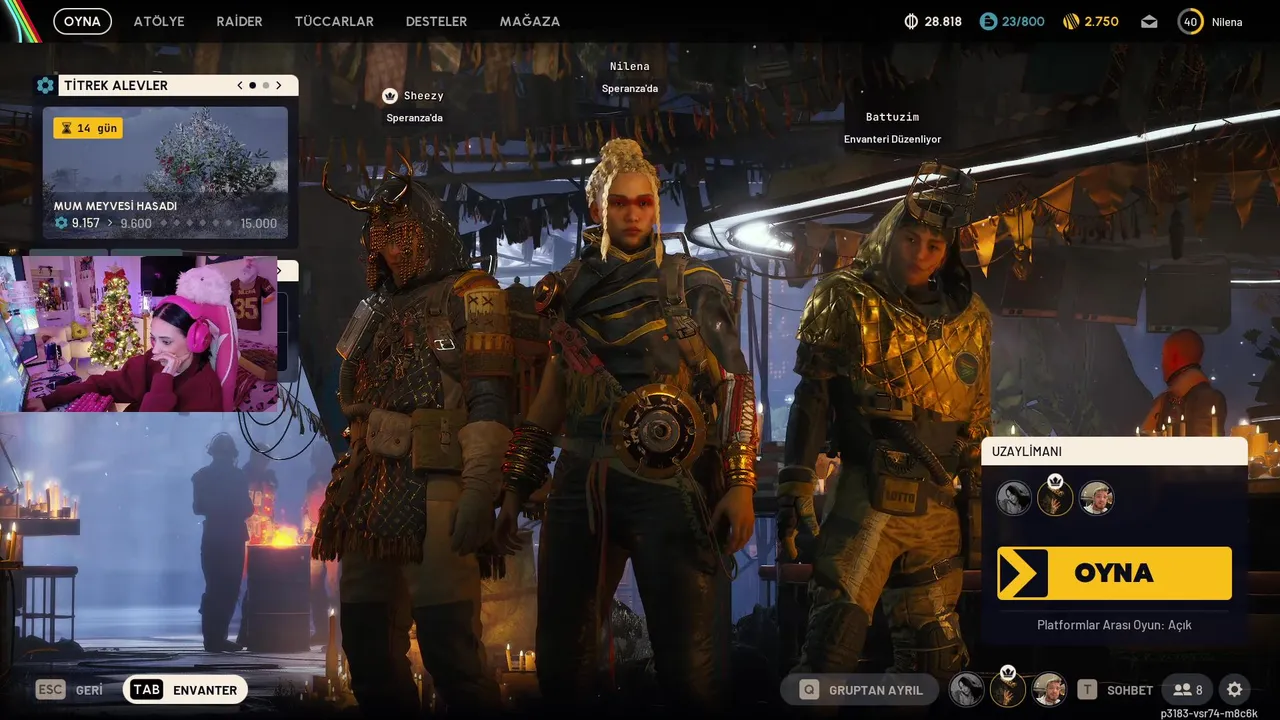The width and height of the screenshot is (1280, 720).
Task: Open Nilena profile name
Action: click(x=1227, y=21)
